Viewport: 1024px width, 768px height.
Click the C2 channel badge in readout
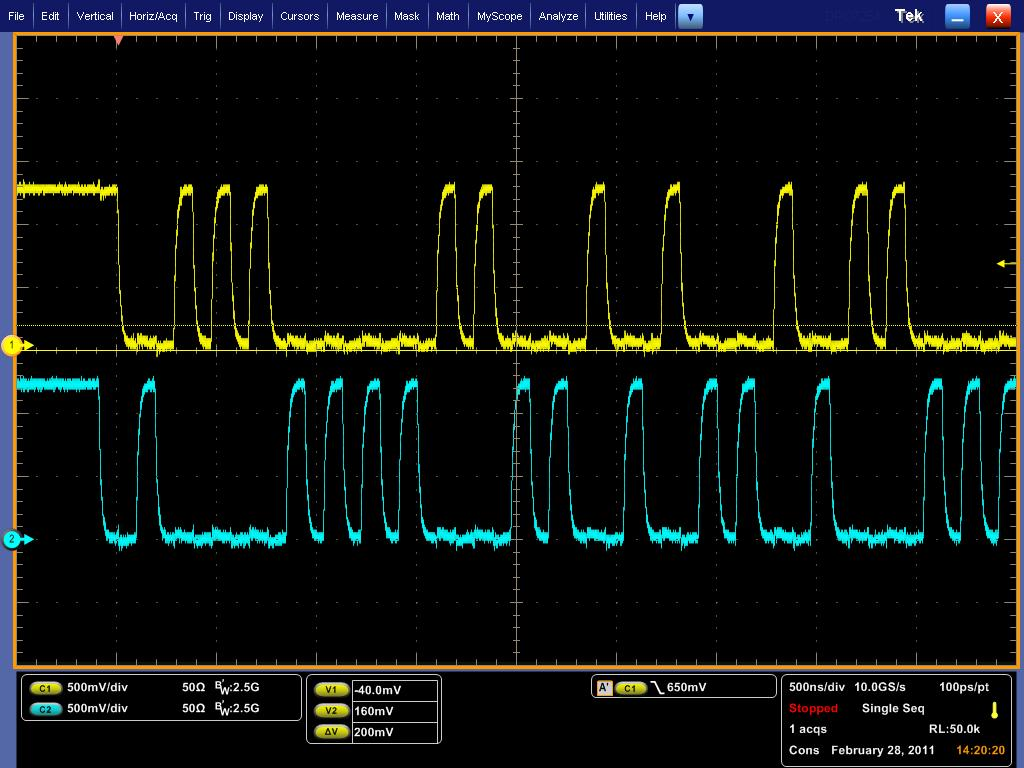coord(45,708)
